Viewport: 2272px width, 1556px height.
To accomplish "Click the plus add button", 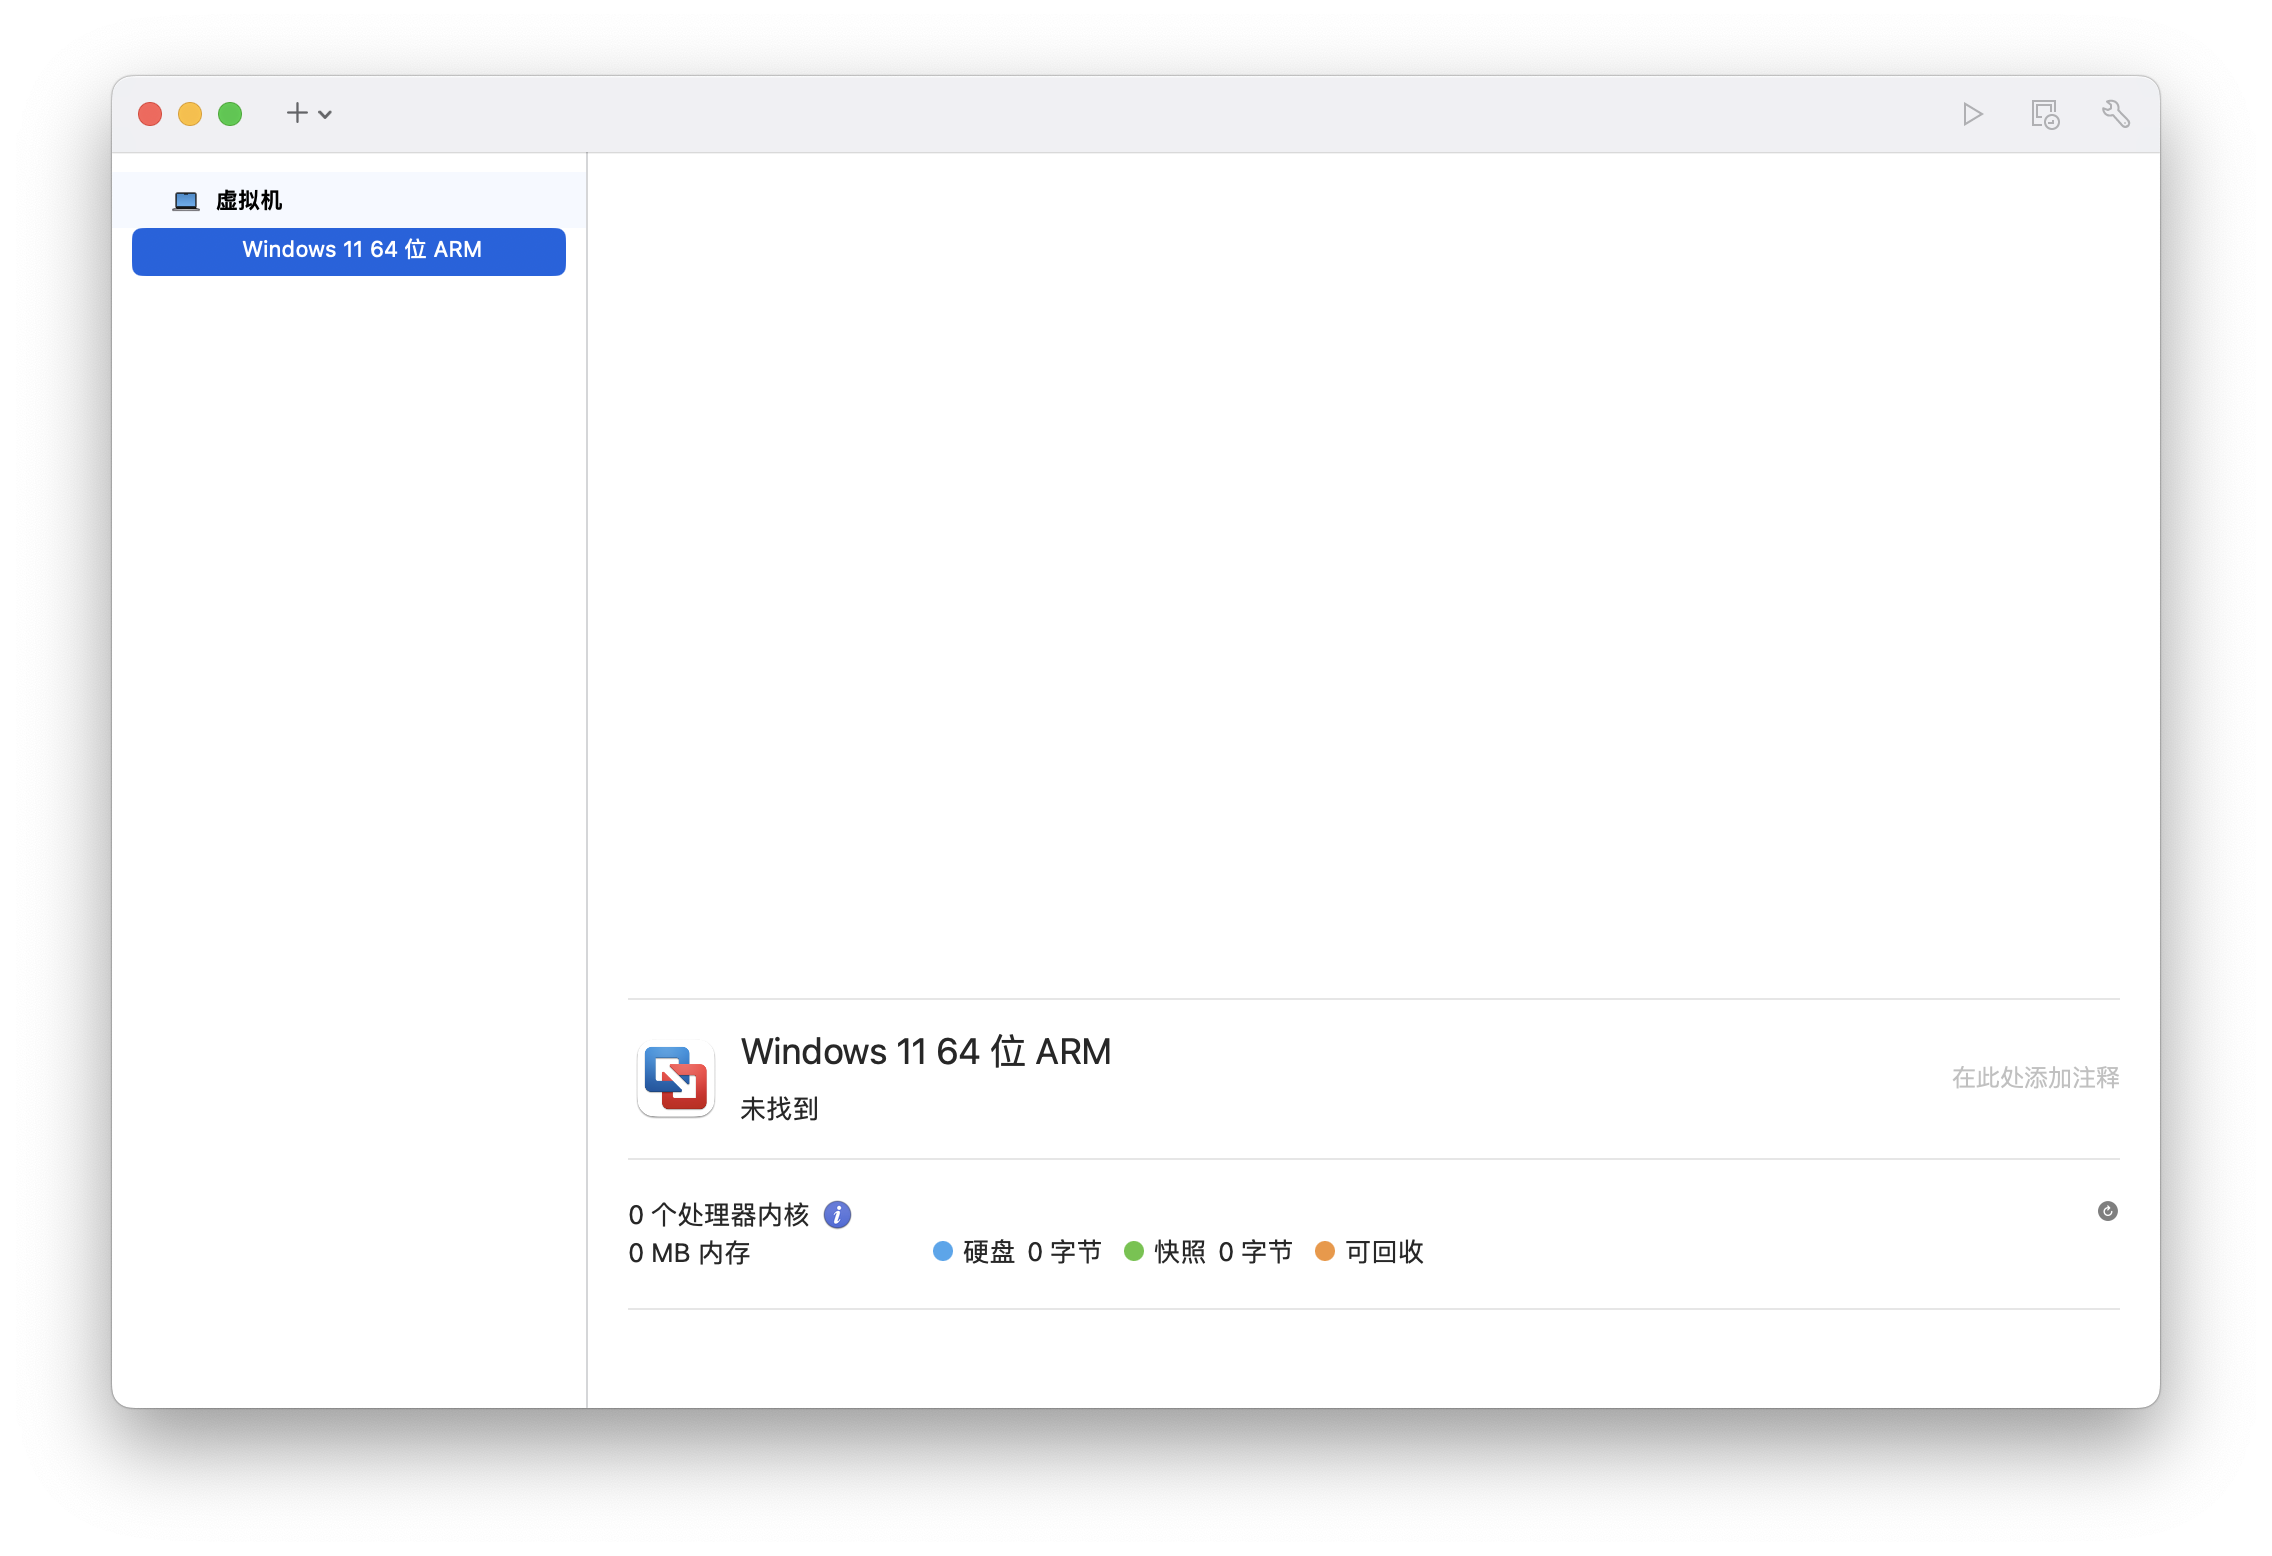I will coord(296,113).
